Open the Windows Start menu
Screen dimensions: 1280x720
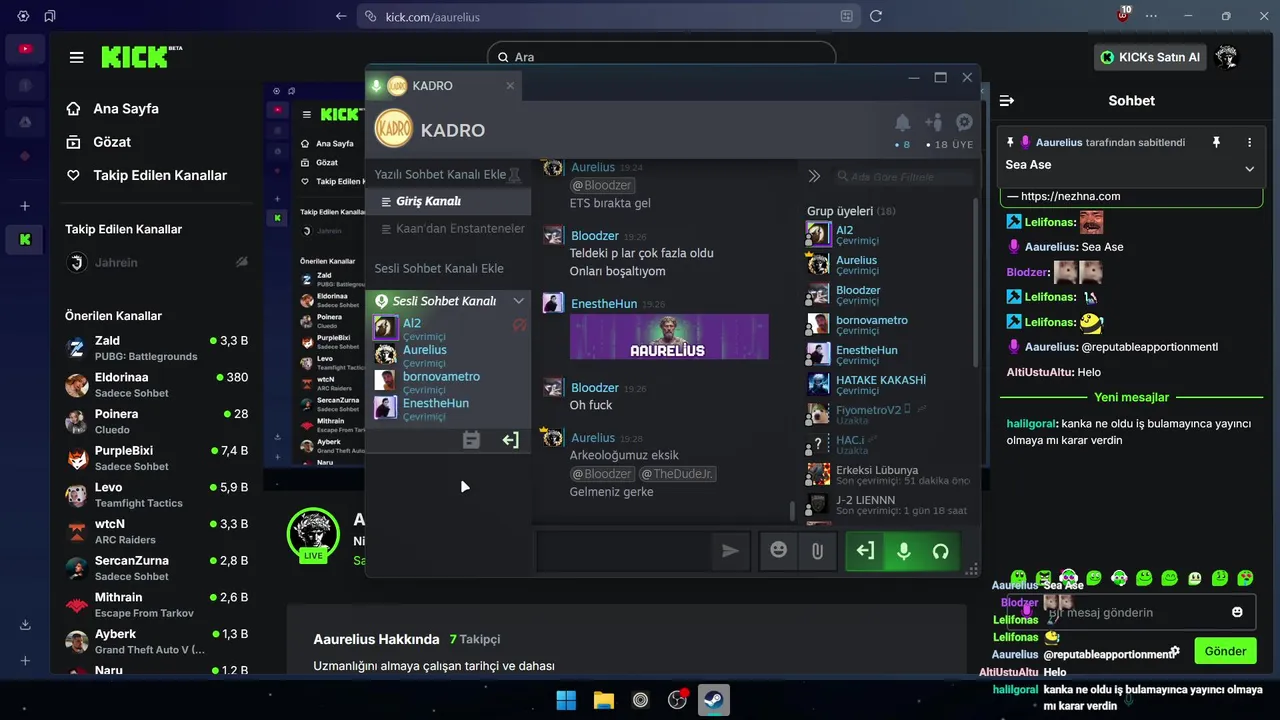pos(566,700)
